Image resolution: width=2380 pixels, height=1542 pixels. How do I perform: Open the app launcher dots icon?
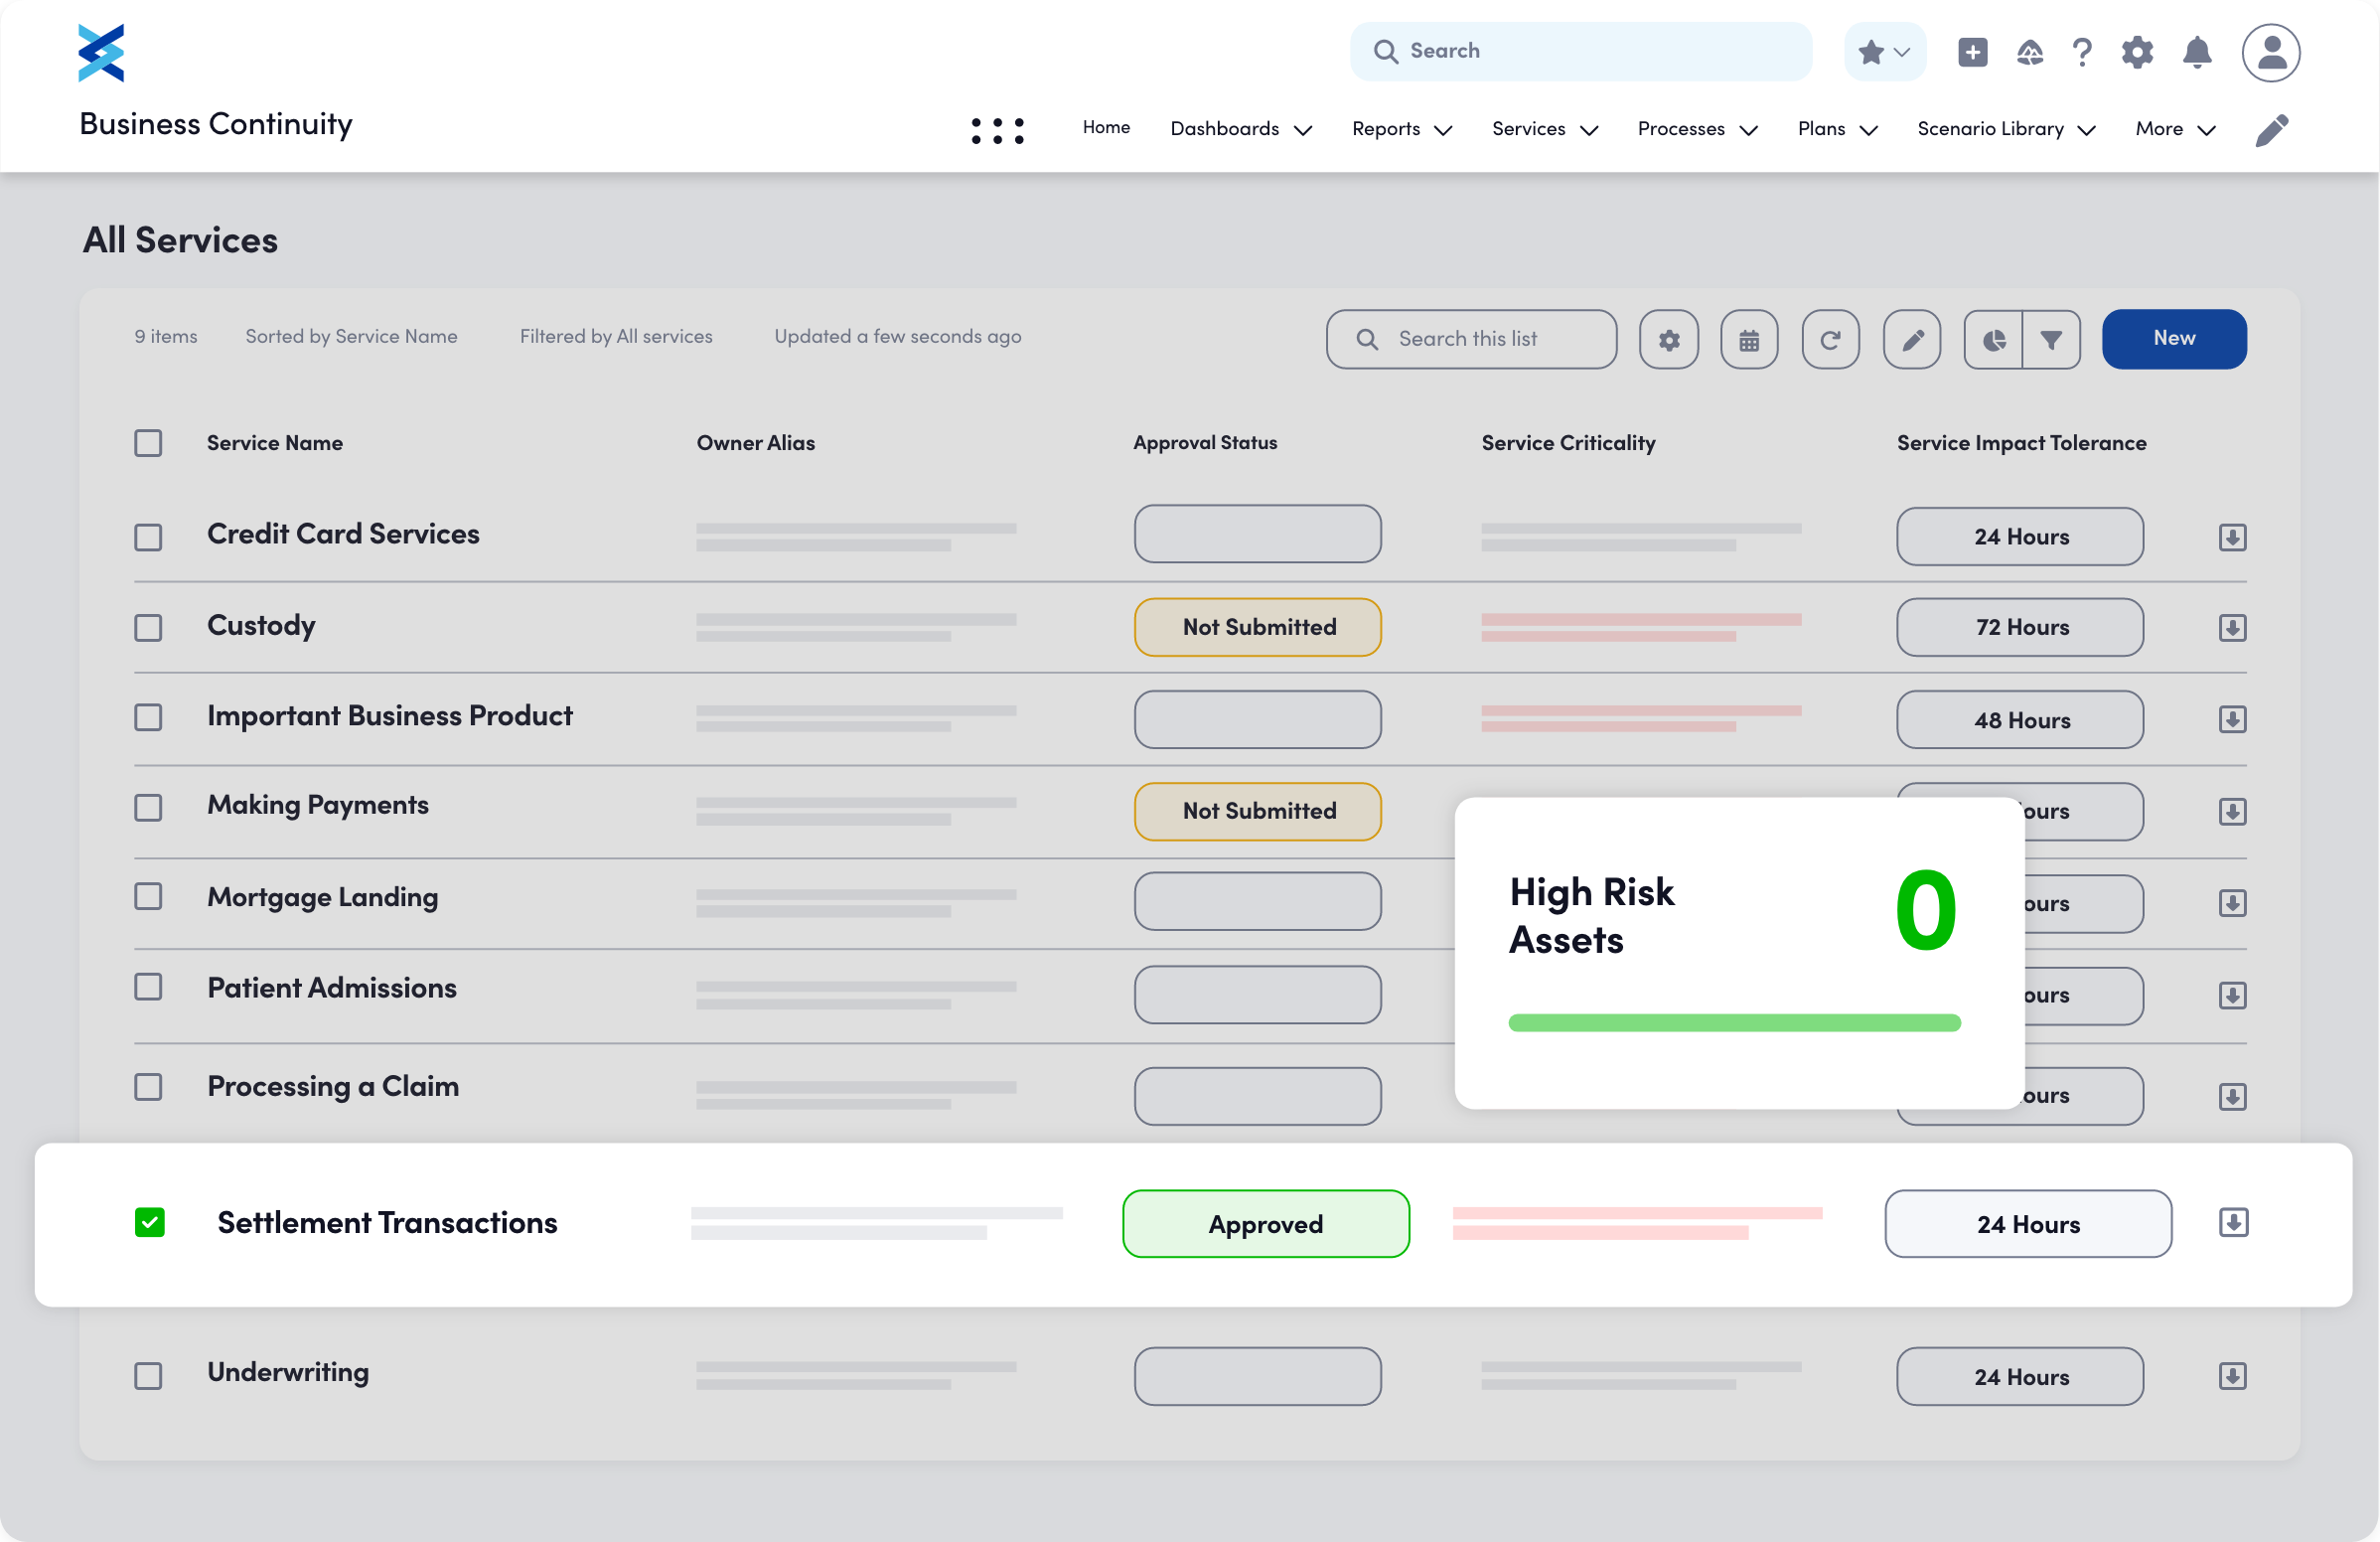coord(997,130)
